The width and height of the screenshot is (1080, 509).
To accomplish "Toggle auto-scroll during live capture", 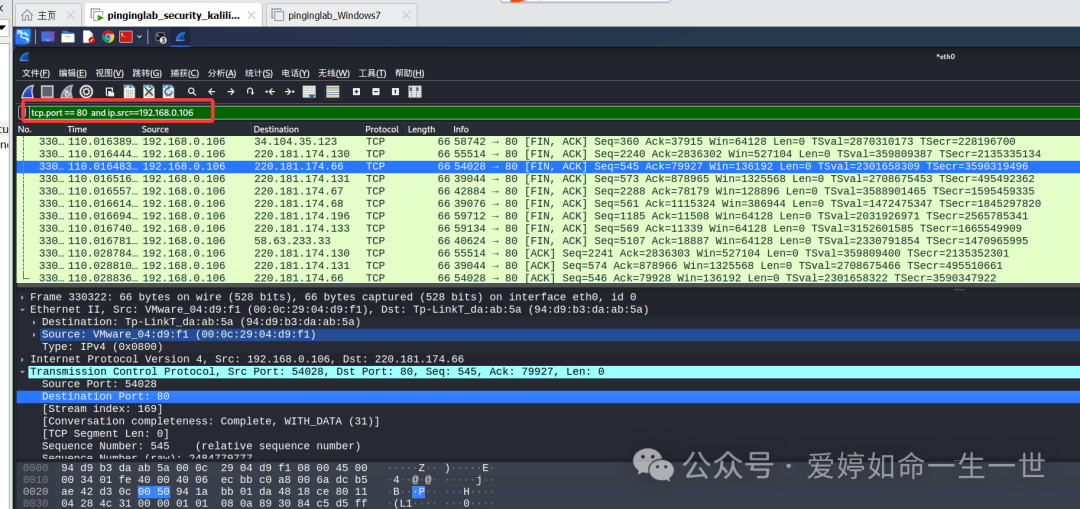I will tap(309, 92).
